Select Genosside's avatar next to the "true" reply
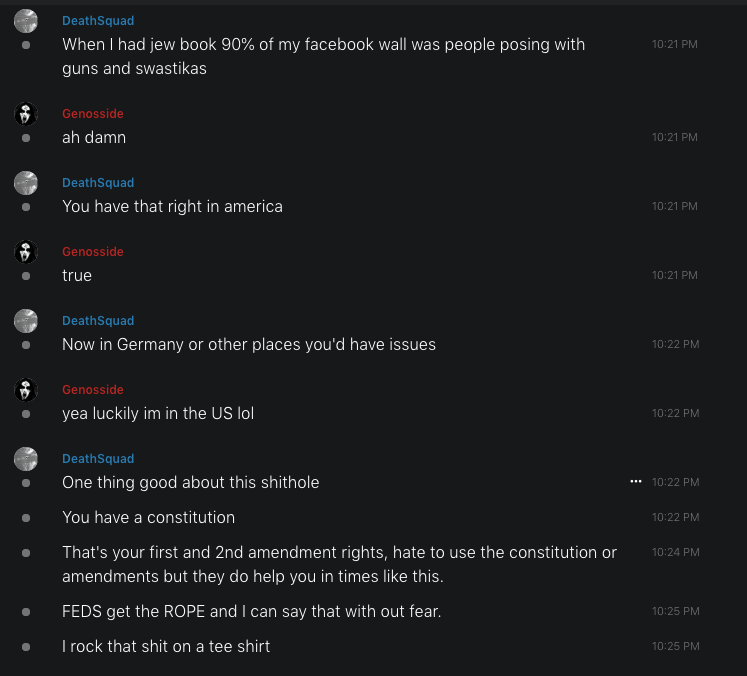The width and height of the screenshot is (747, 676). pos(26,252)
